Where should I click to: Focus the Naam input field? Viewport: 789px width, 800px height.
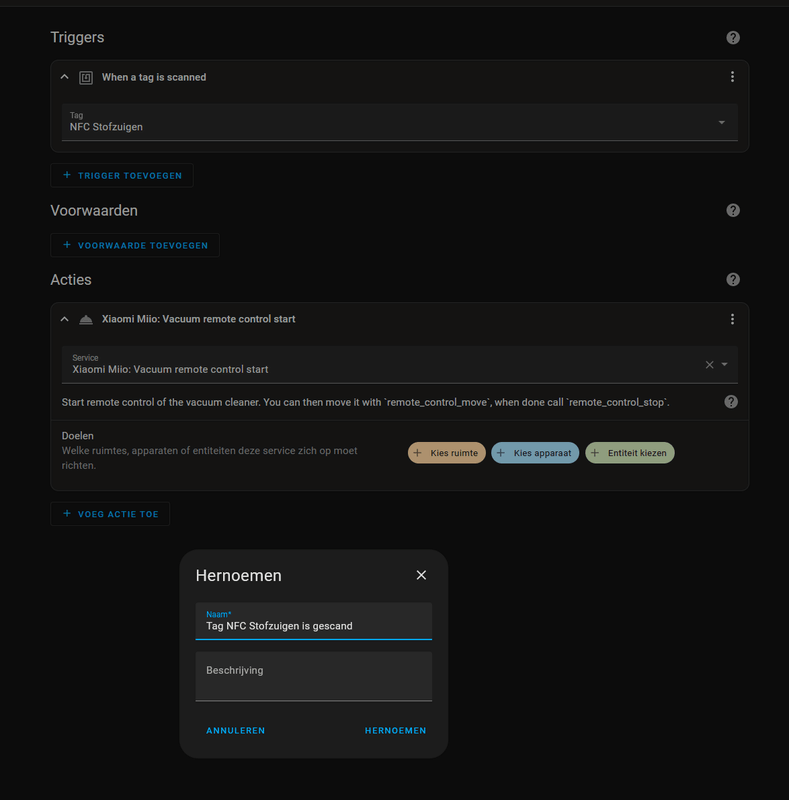click(314, 621)
